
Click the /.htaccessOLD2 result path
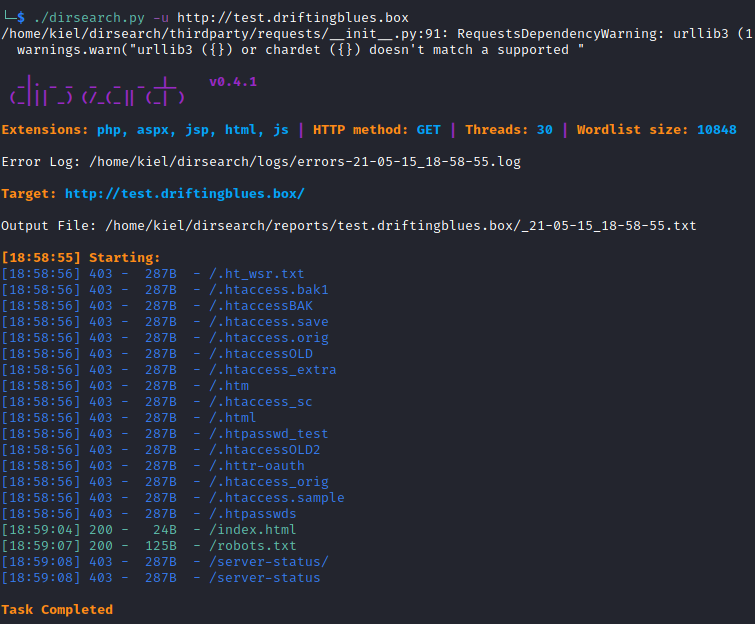point(264,450)
